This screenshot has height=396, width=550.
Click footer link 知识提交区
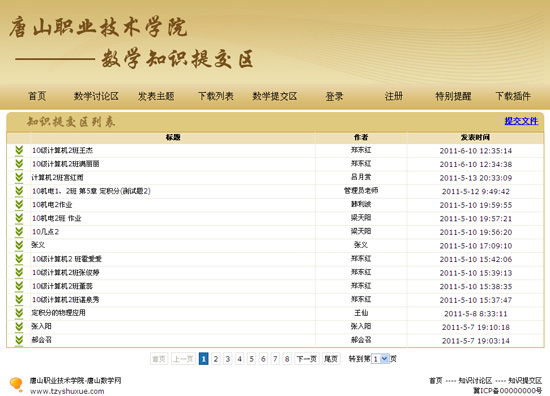coord(525,381)
